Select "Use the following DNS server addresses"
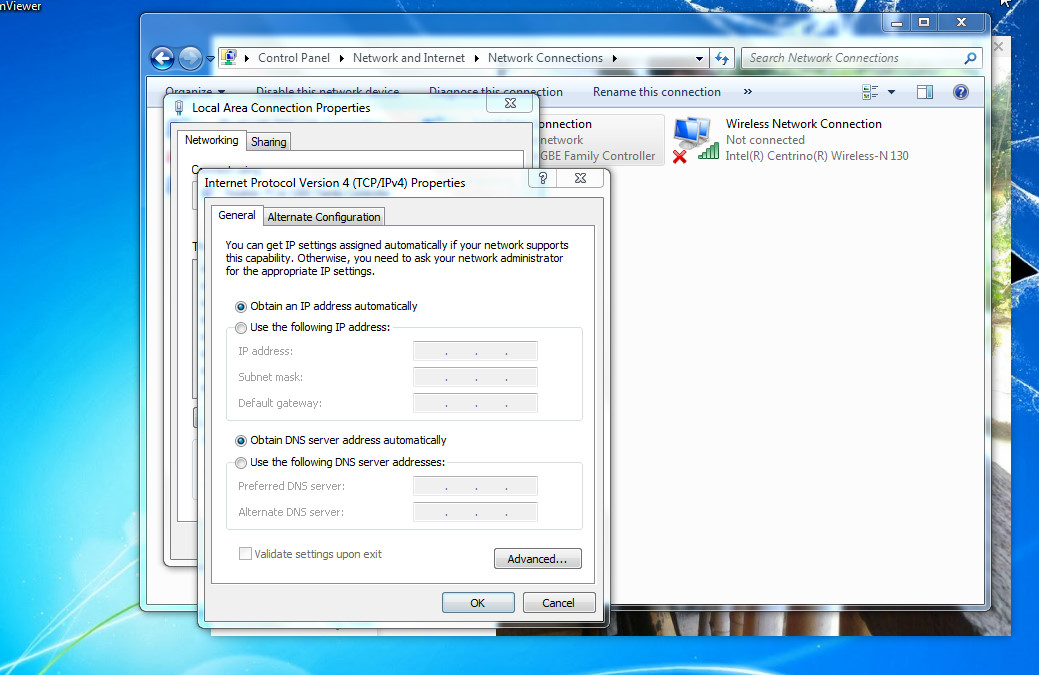The image size is (1039, 675). pyautogui.click(x=241, y=463)
